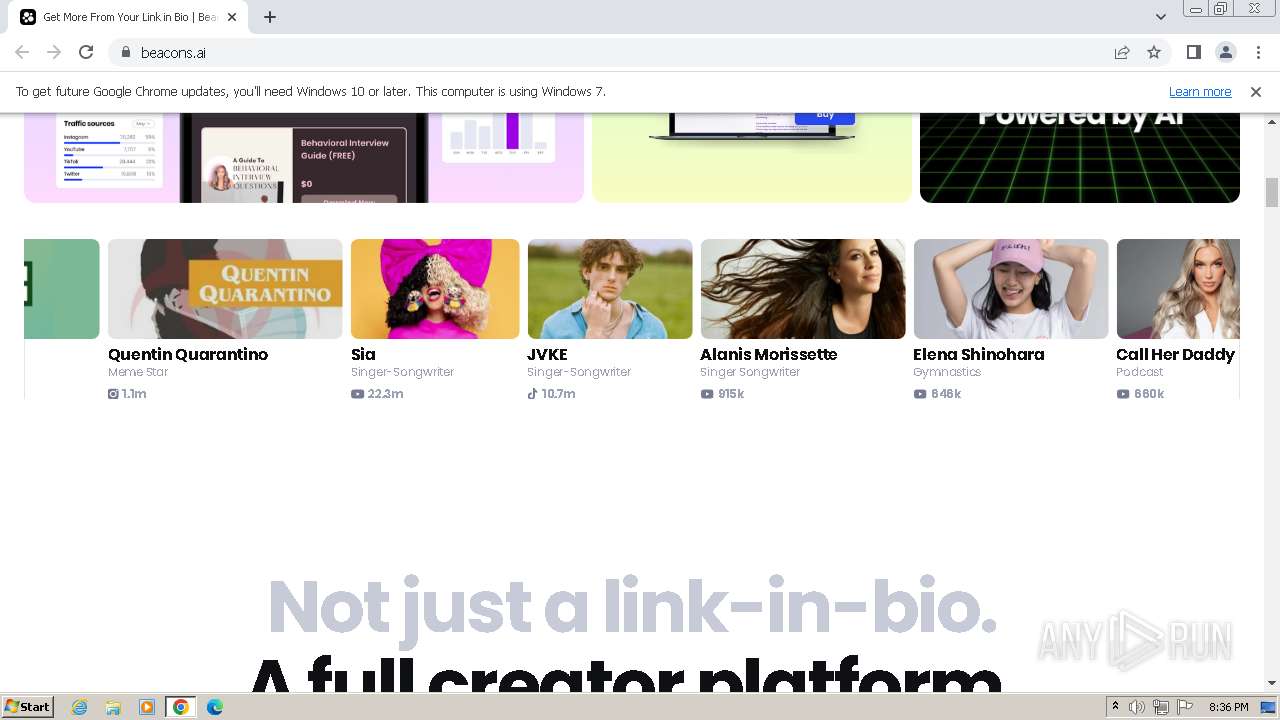This screenshot has height=720, width=1280.
Task: Switch to Chrome in the taskbar
Action: [181, 707]
